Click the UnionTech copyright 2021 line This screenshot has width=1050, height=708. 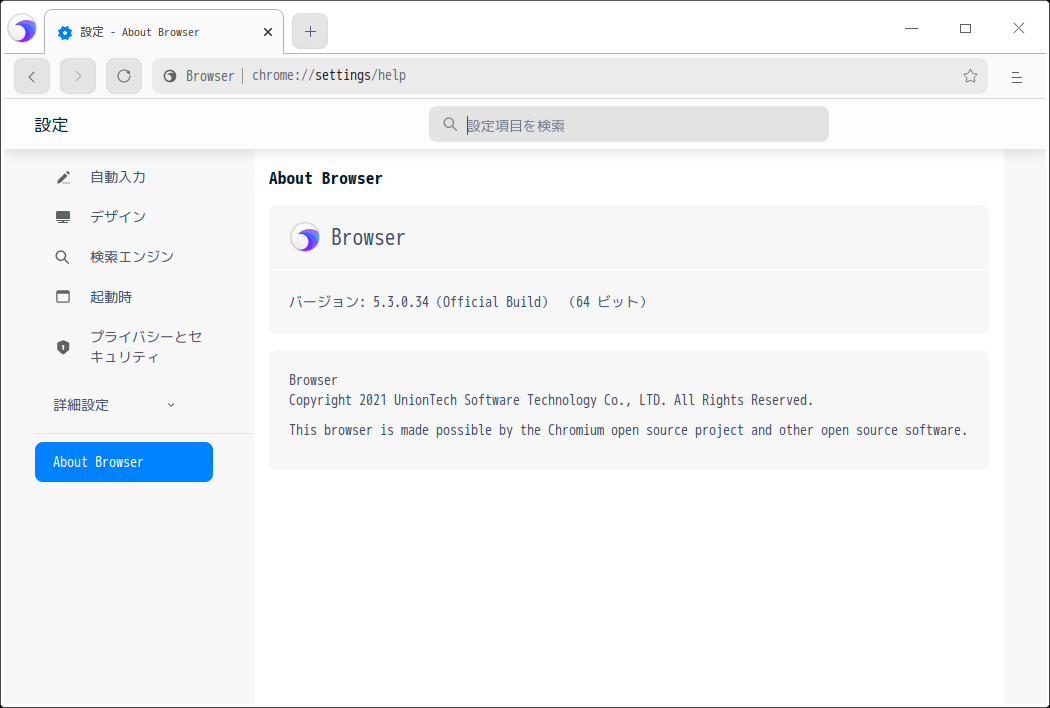click(551, 401)
